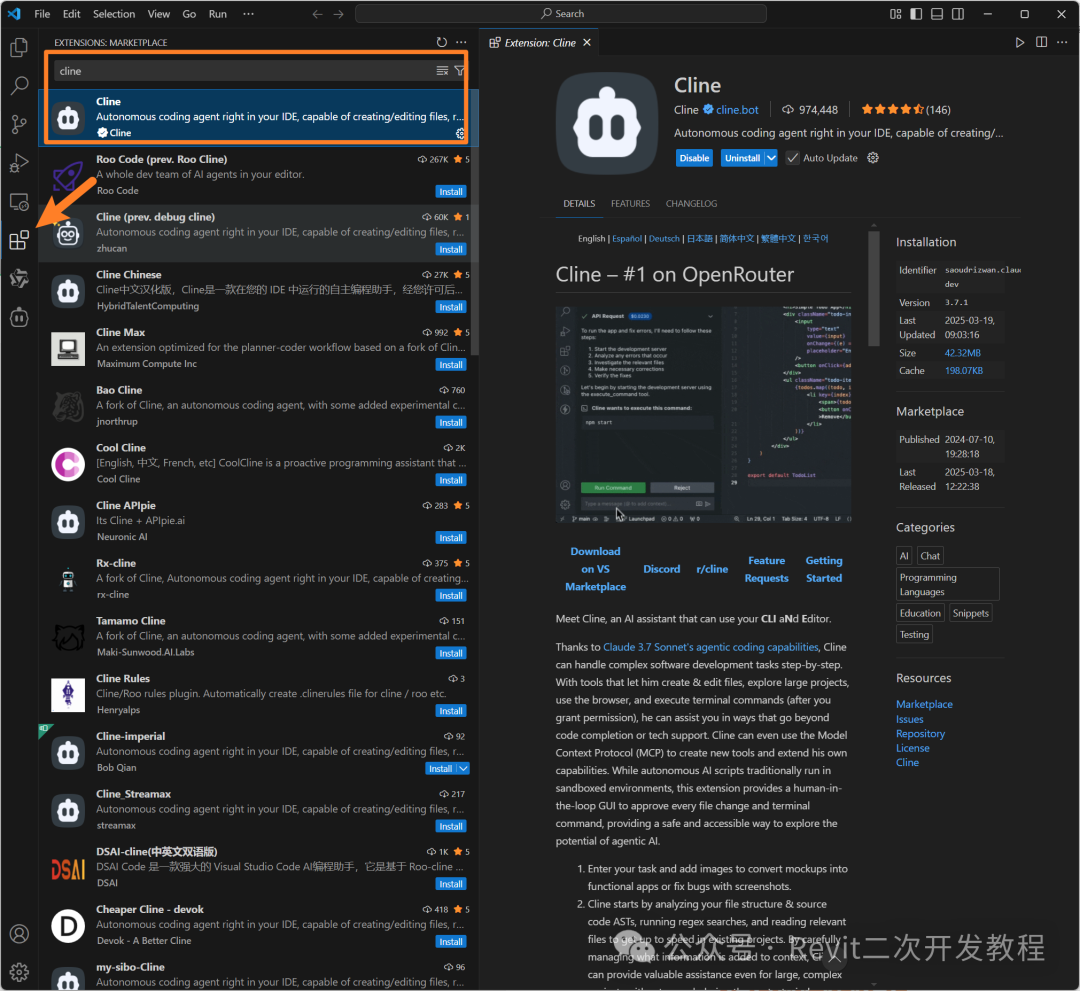
Task: Install the Bao Cline extension
Action: tap(451, 423)
